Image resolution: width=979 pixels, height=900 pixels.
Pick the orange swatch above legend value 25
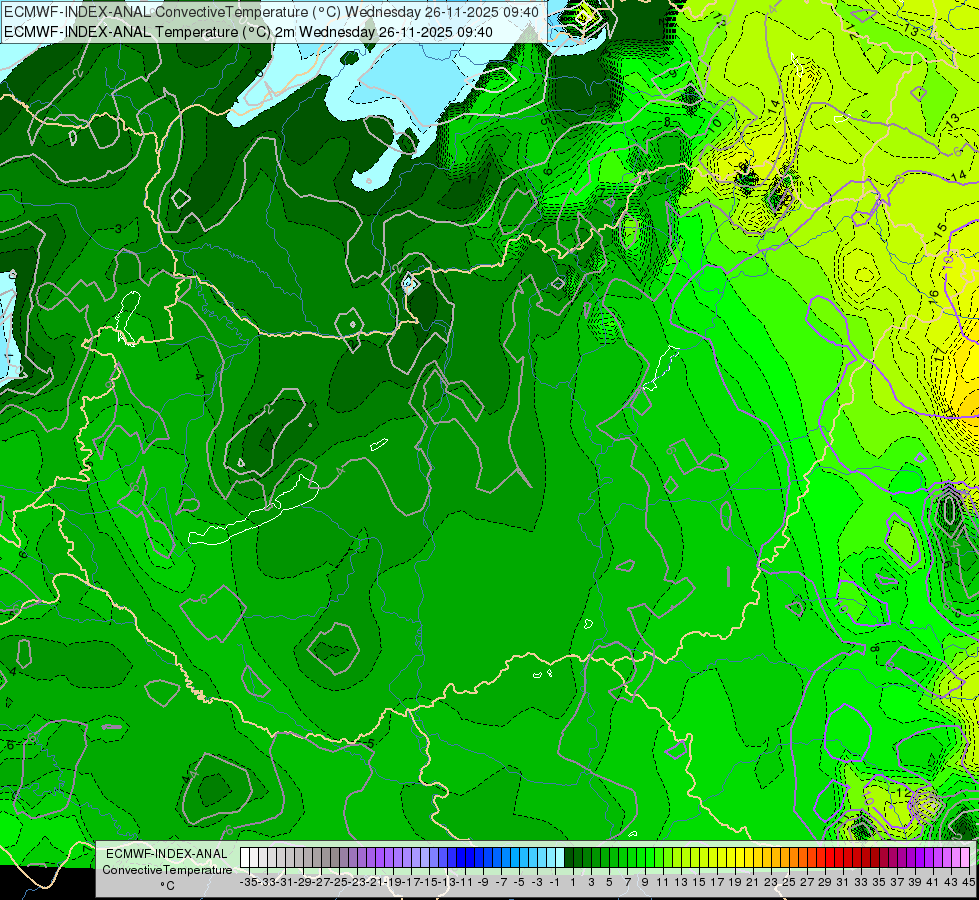pos(785,857)
